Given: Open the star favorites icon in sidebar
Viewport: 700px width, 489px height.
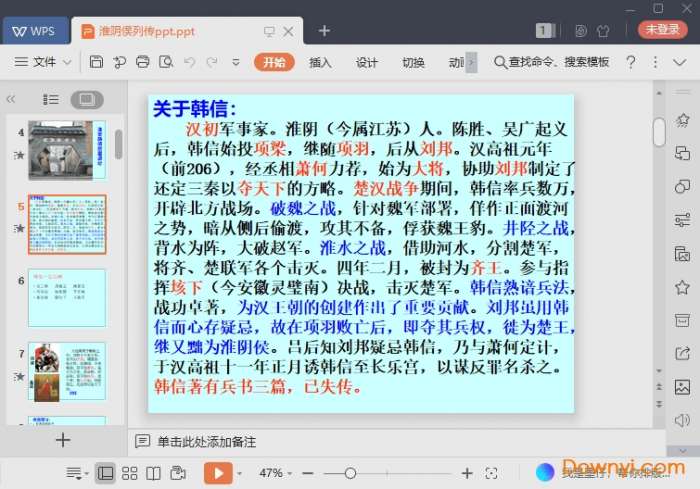Looking at the screenshot, I should tap(682, 287).
